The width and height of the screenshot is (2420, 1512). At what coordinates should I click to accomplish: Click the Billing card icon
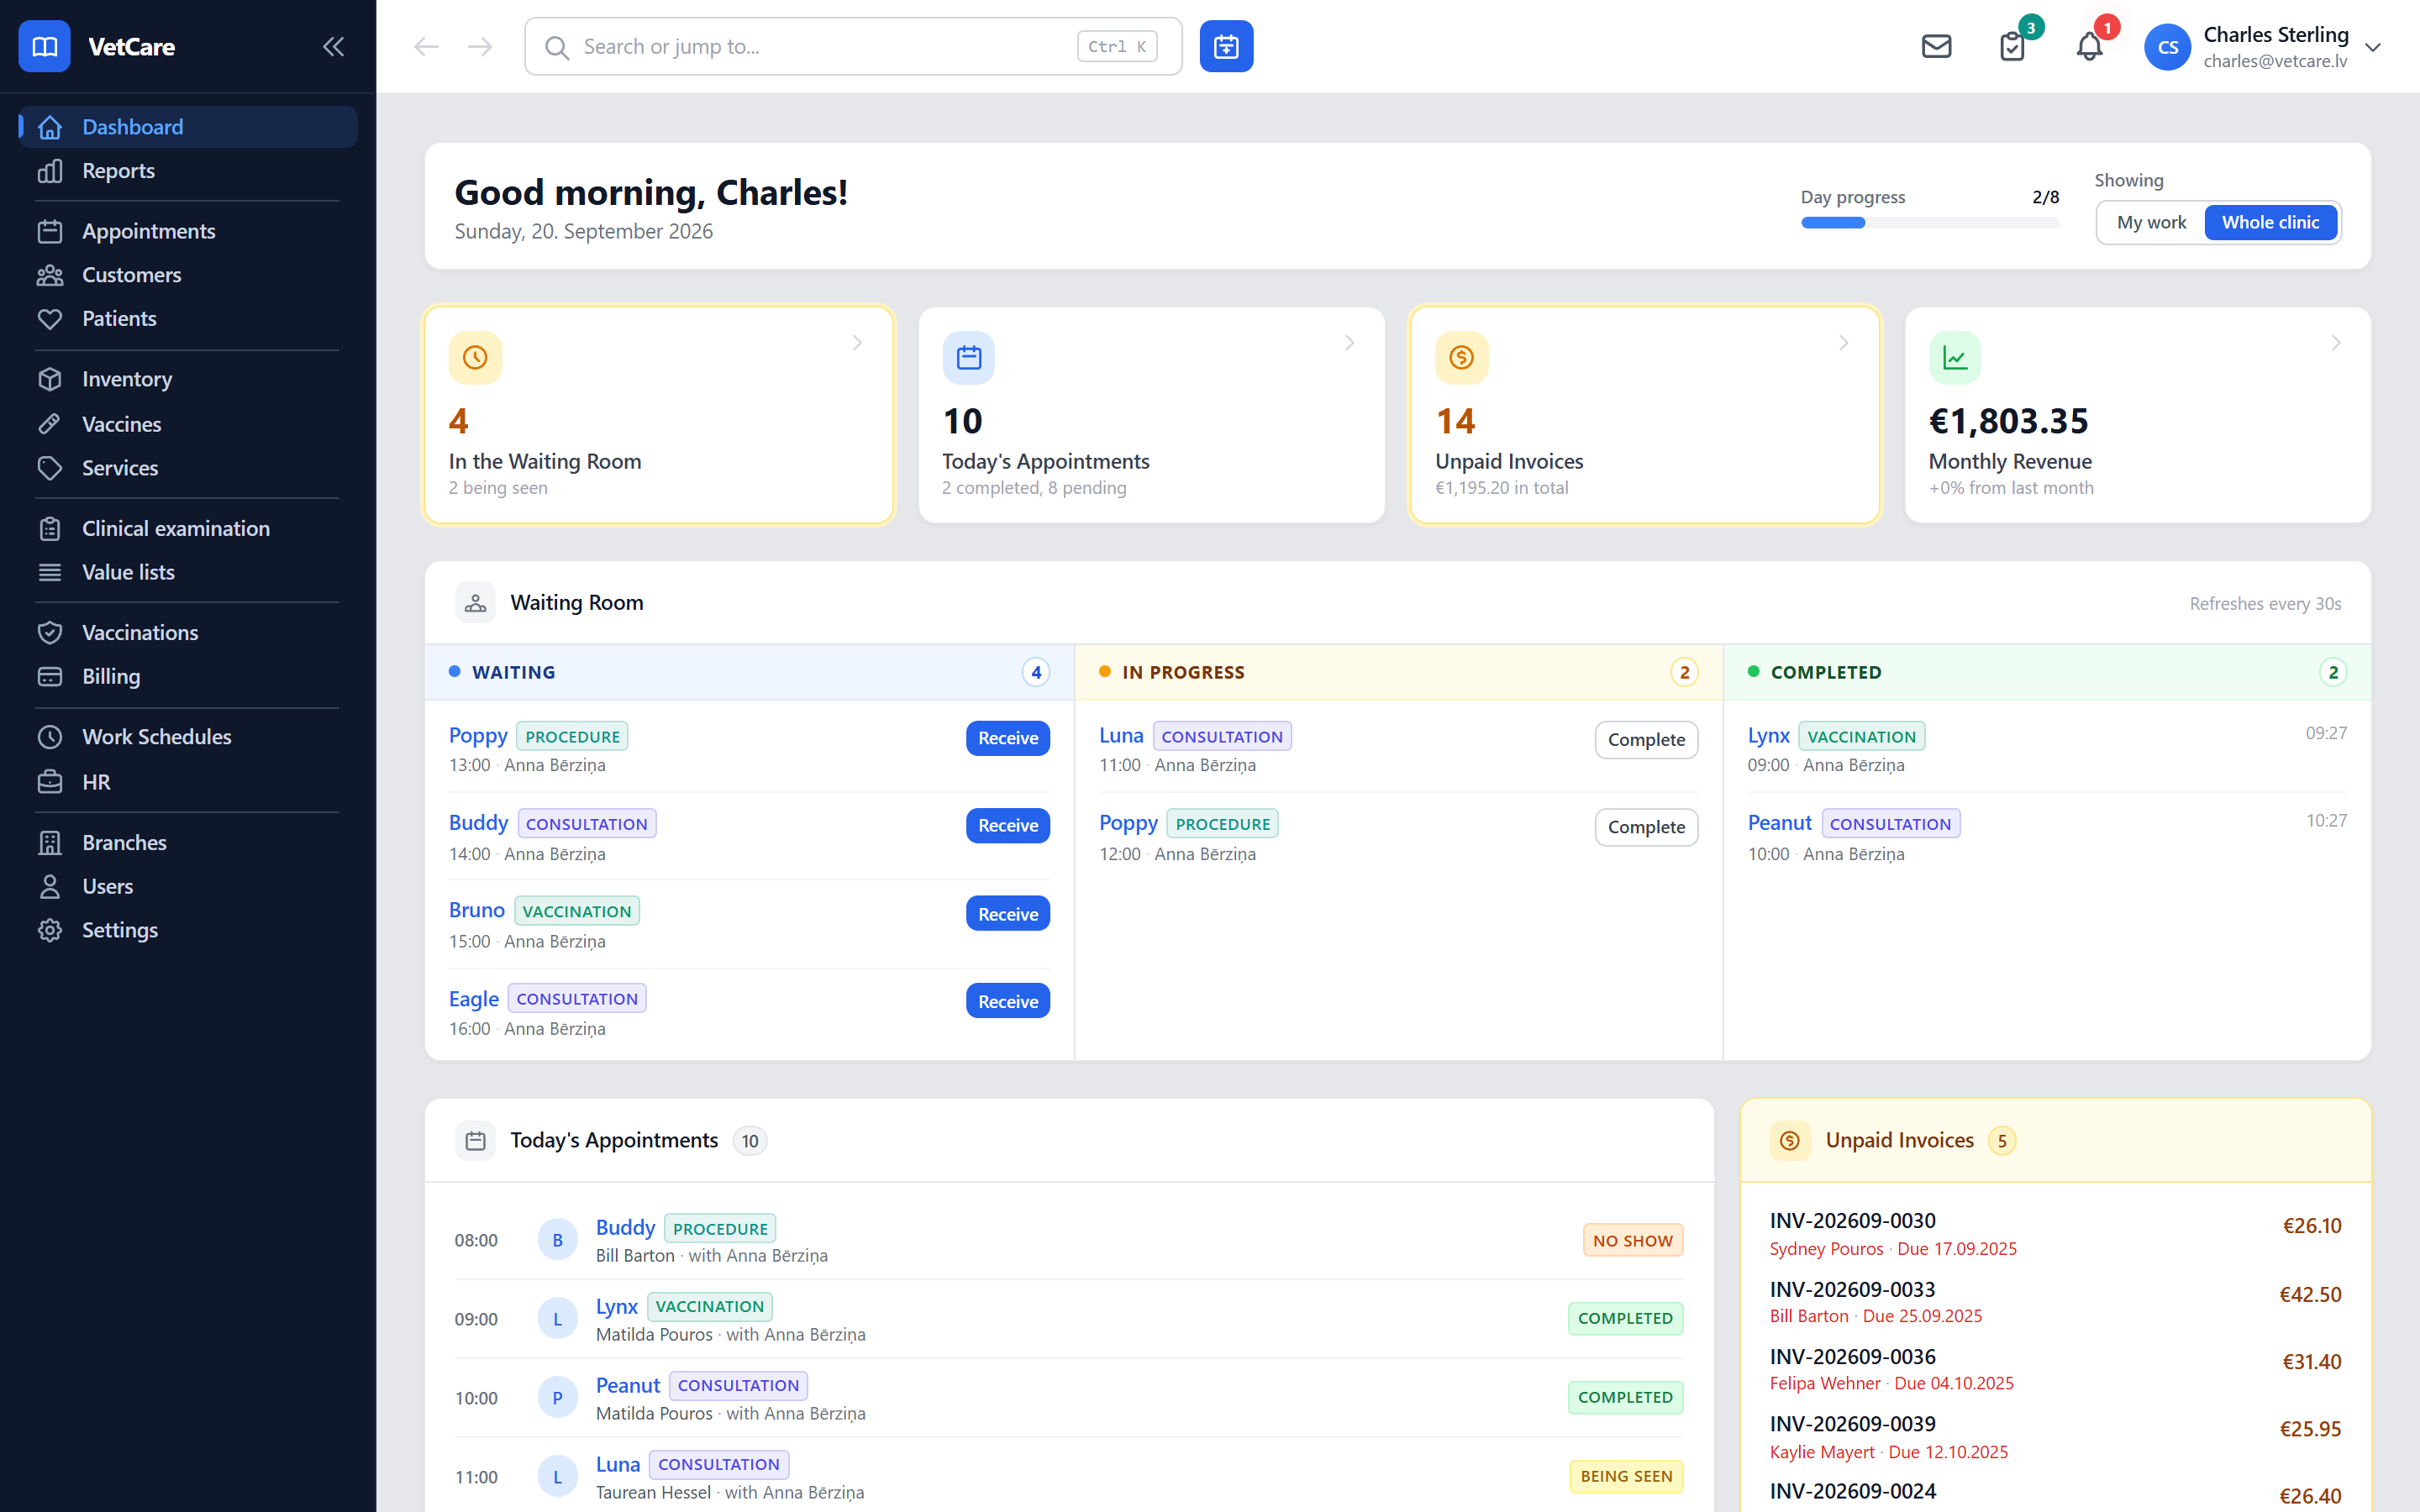[50, 677]
